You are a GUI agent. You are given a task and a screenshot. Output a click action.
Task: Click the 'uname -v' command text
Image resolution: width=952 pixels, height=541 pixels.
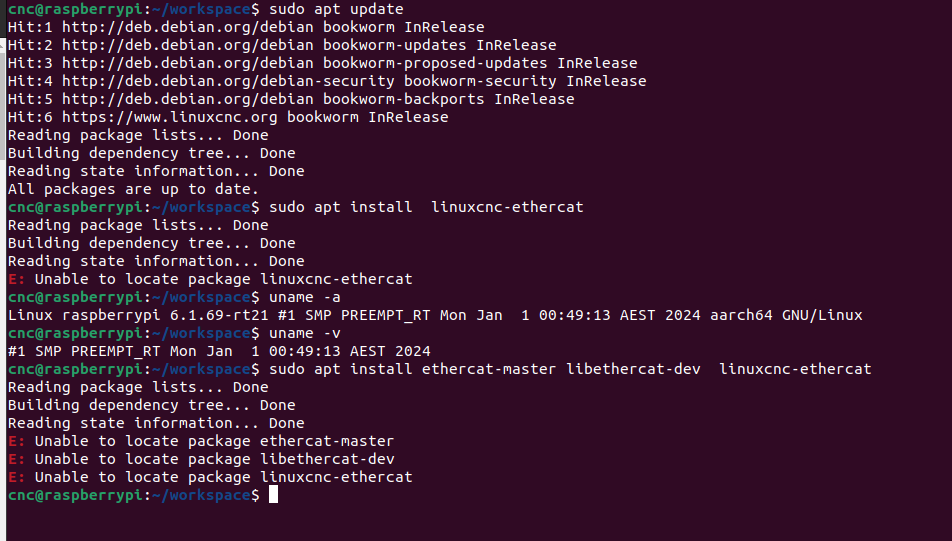click(305, 333)
